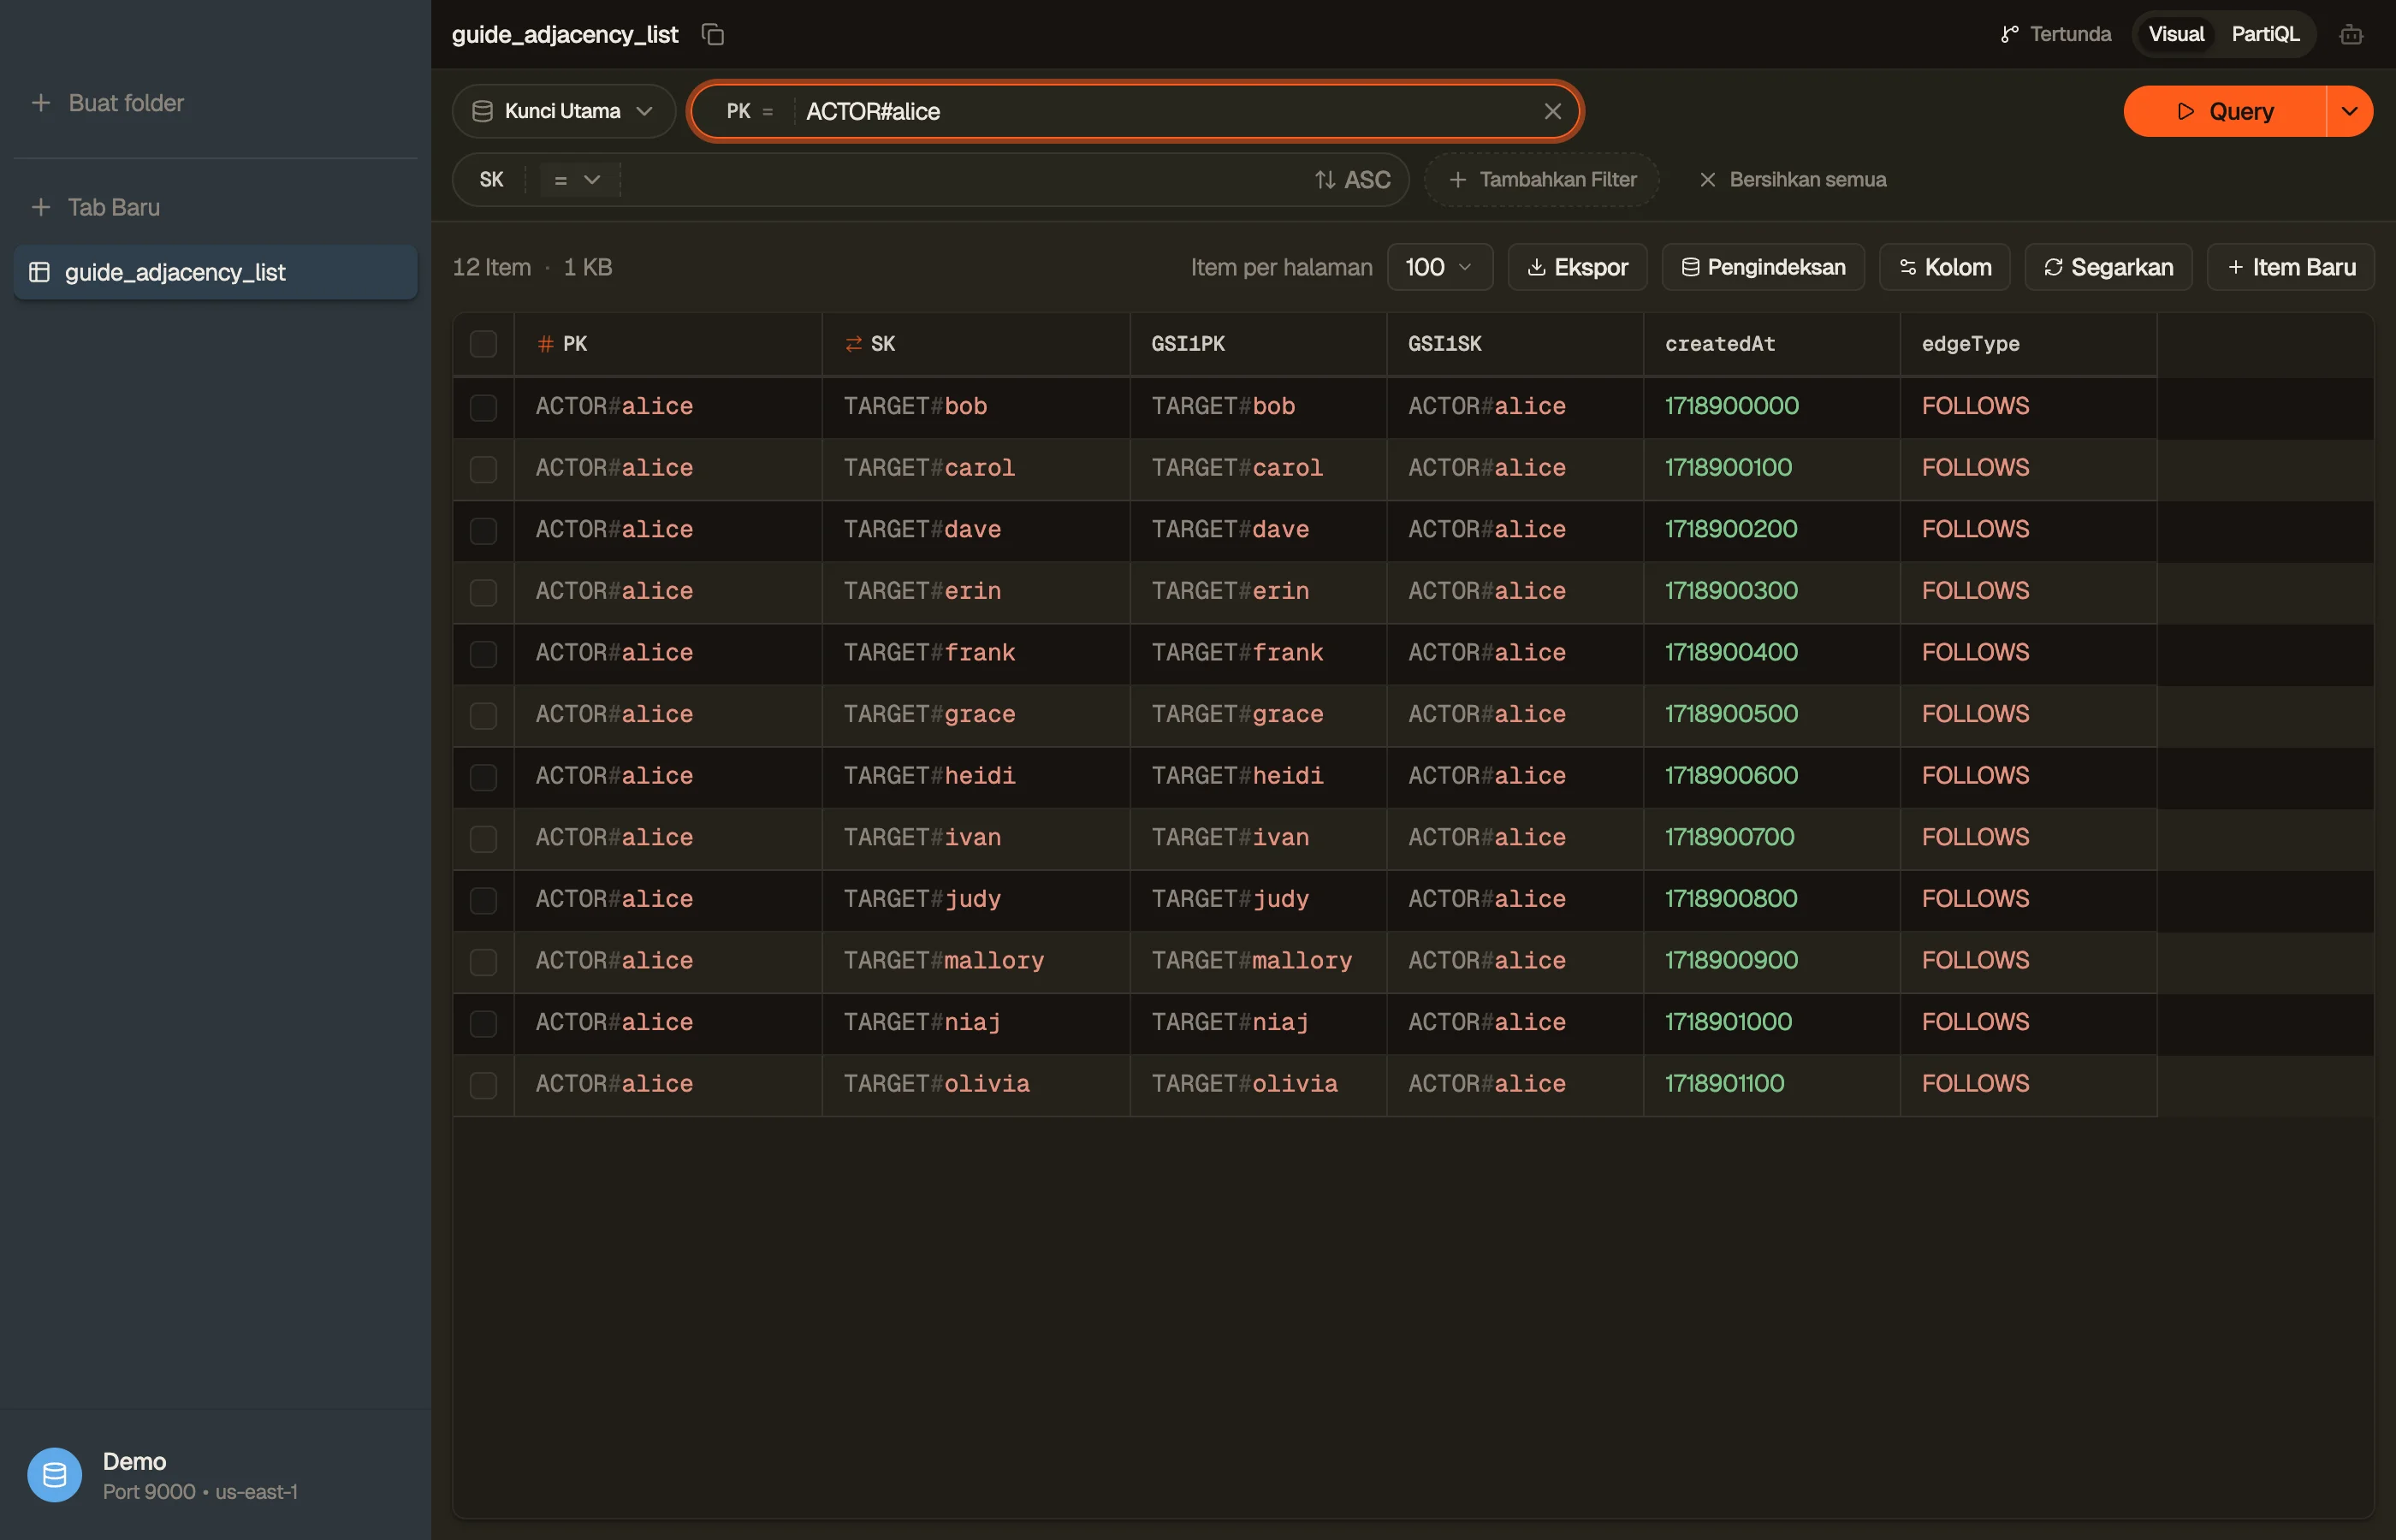Image resolution: width=2396 pixels, height=1540 pixels.
Task: Open Kolom column settings
Action: 1944,267
